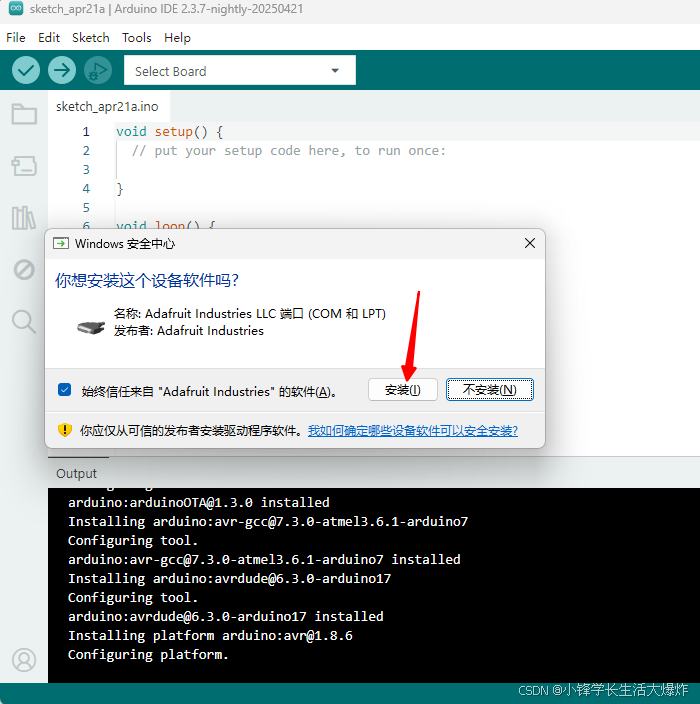This screenshot has width=700, height=704.
Task: Click code line 2 setup comment
Action: pos(289,151)
